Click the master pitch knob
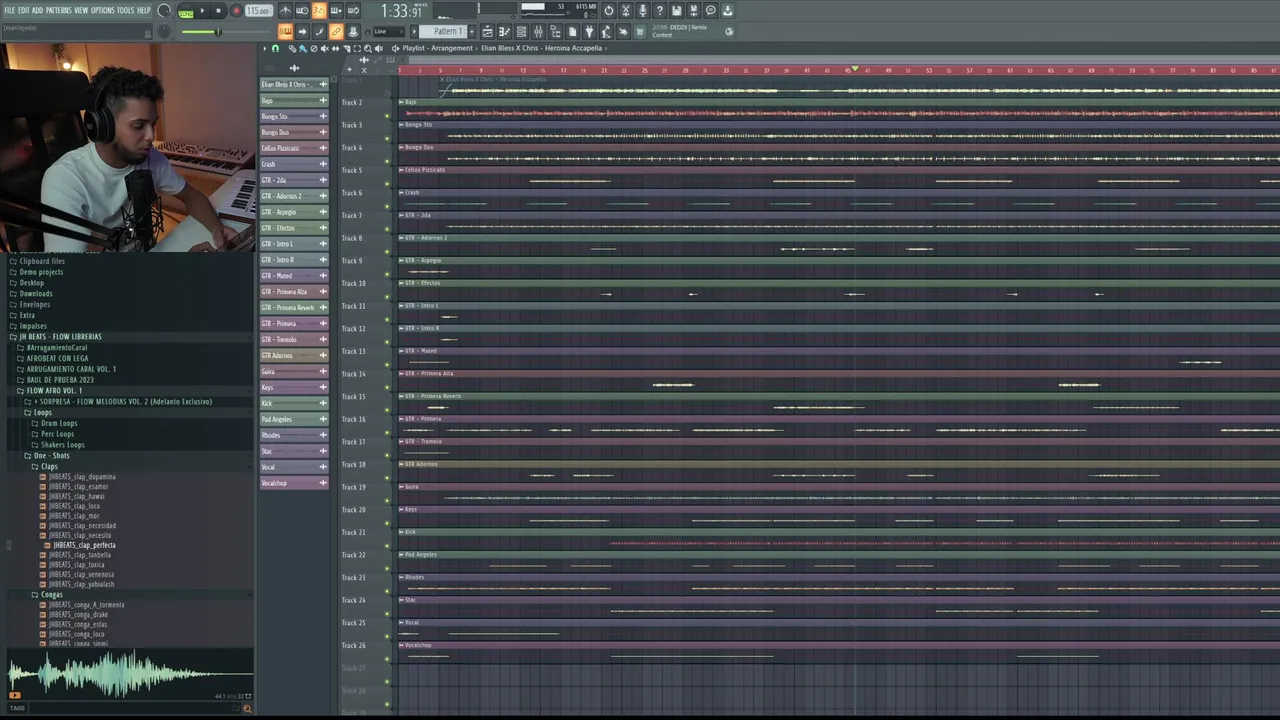 click(x=165, y=31)
